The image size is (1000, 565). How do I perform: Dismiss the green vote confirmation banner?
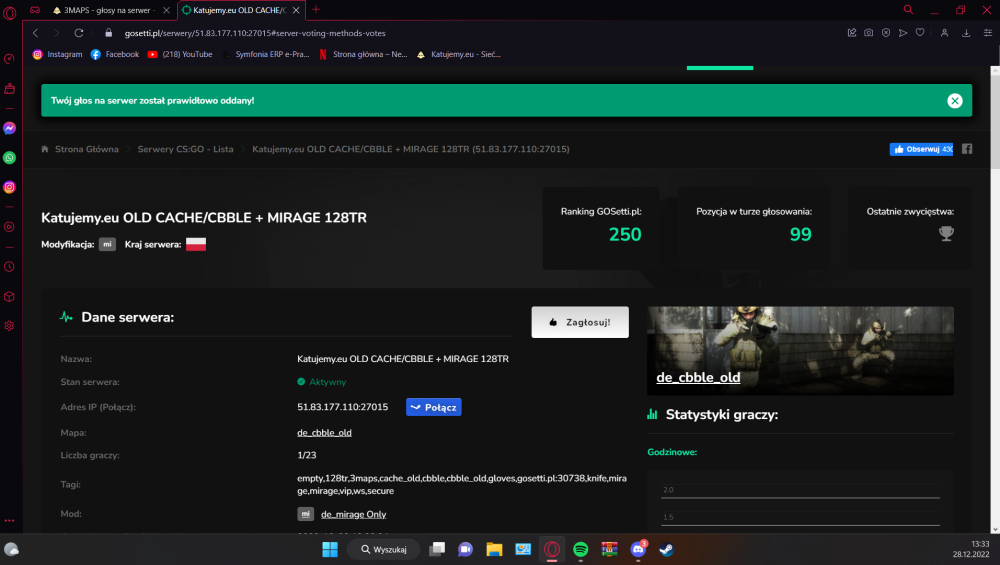(955, 101)
